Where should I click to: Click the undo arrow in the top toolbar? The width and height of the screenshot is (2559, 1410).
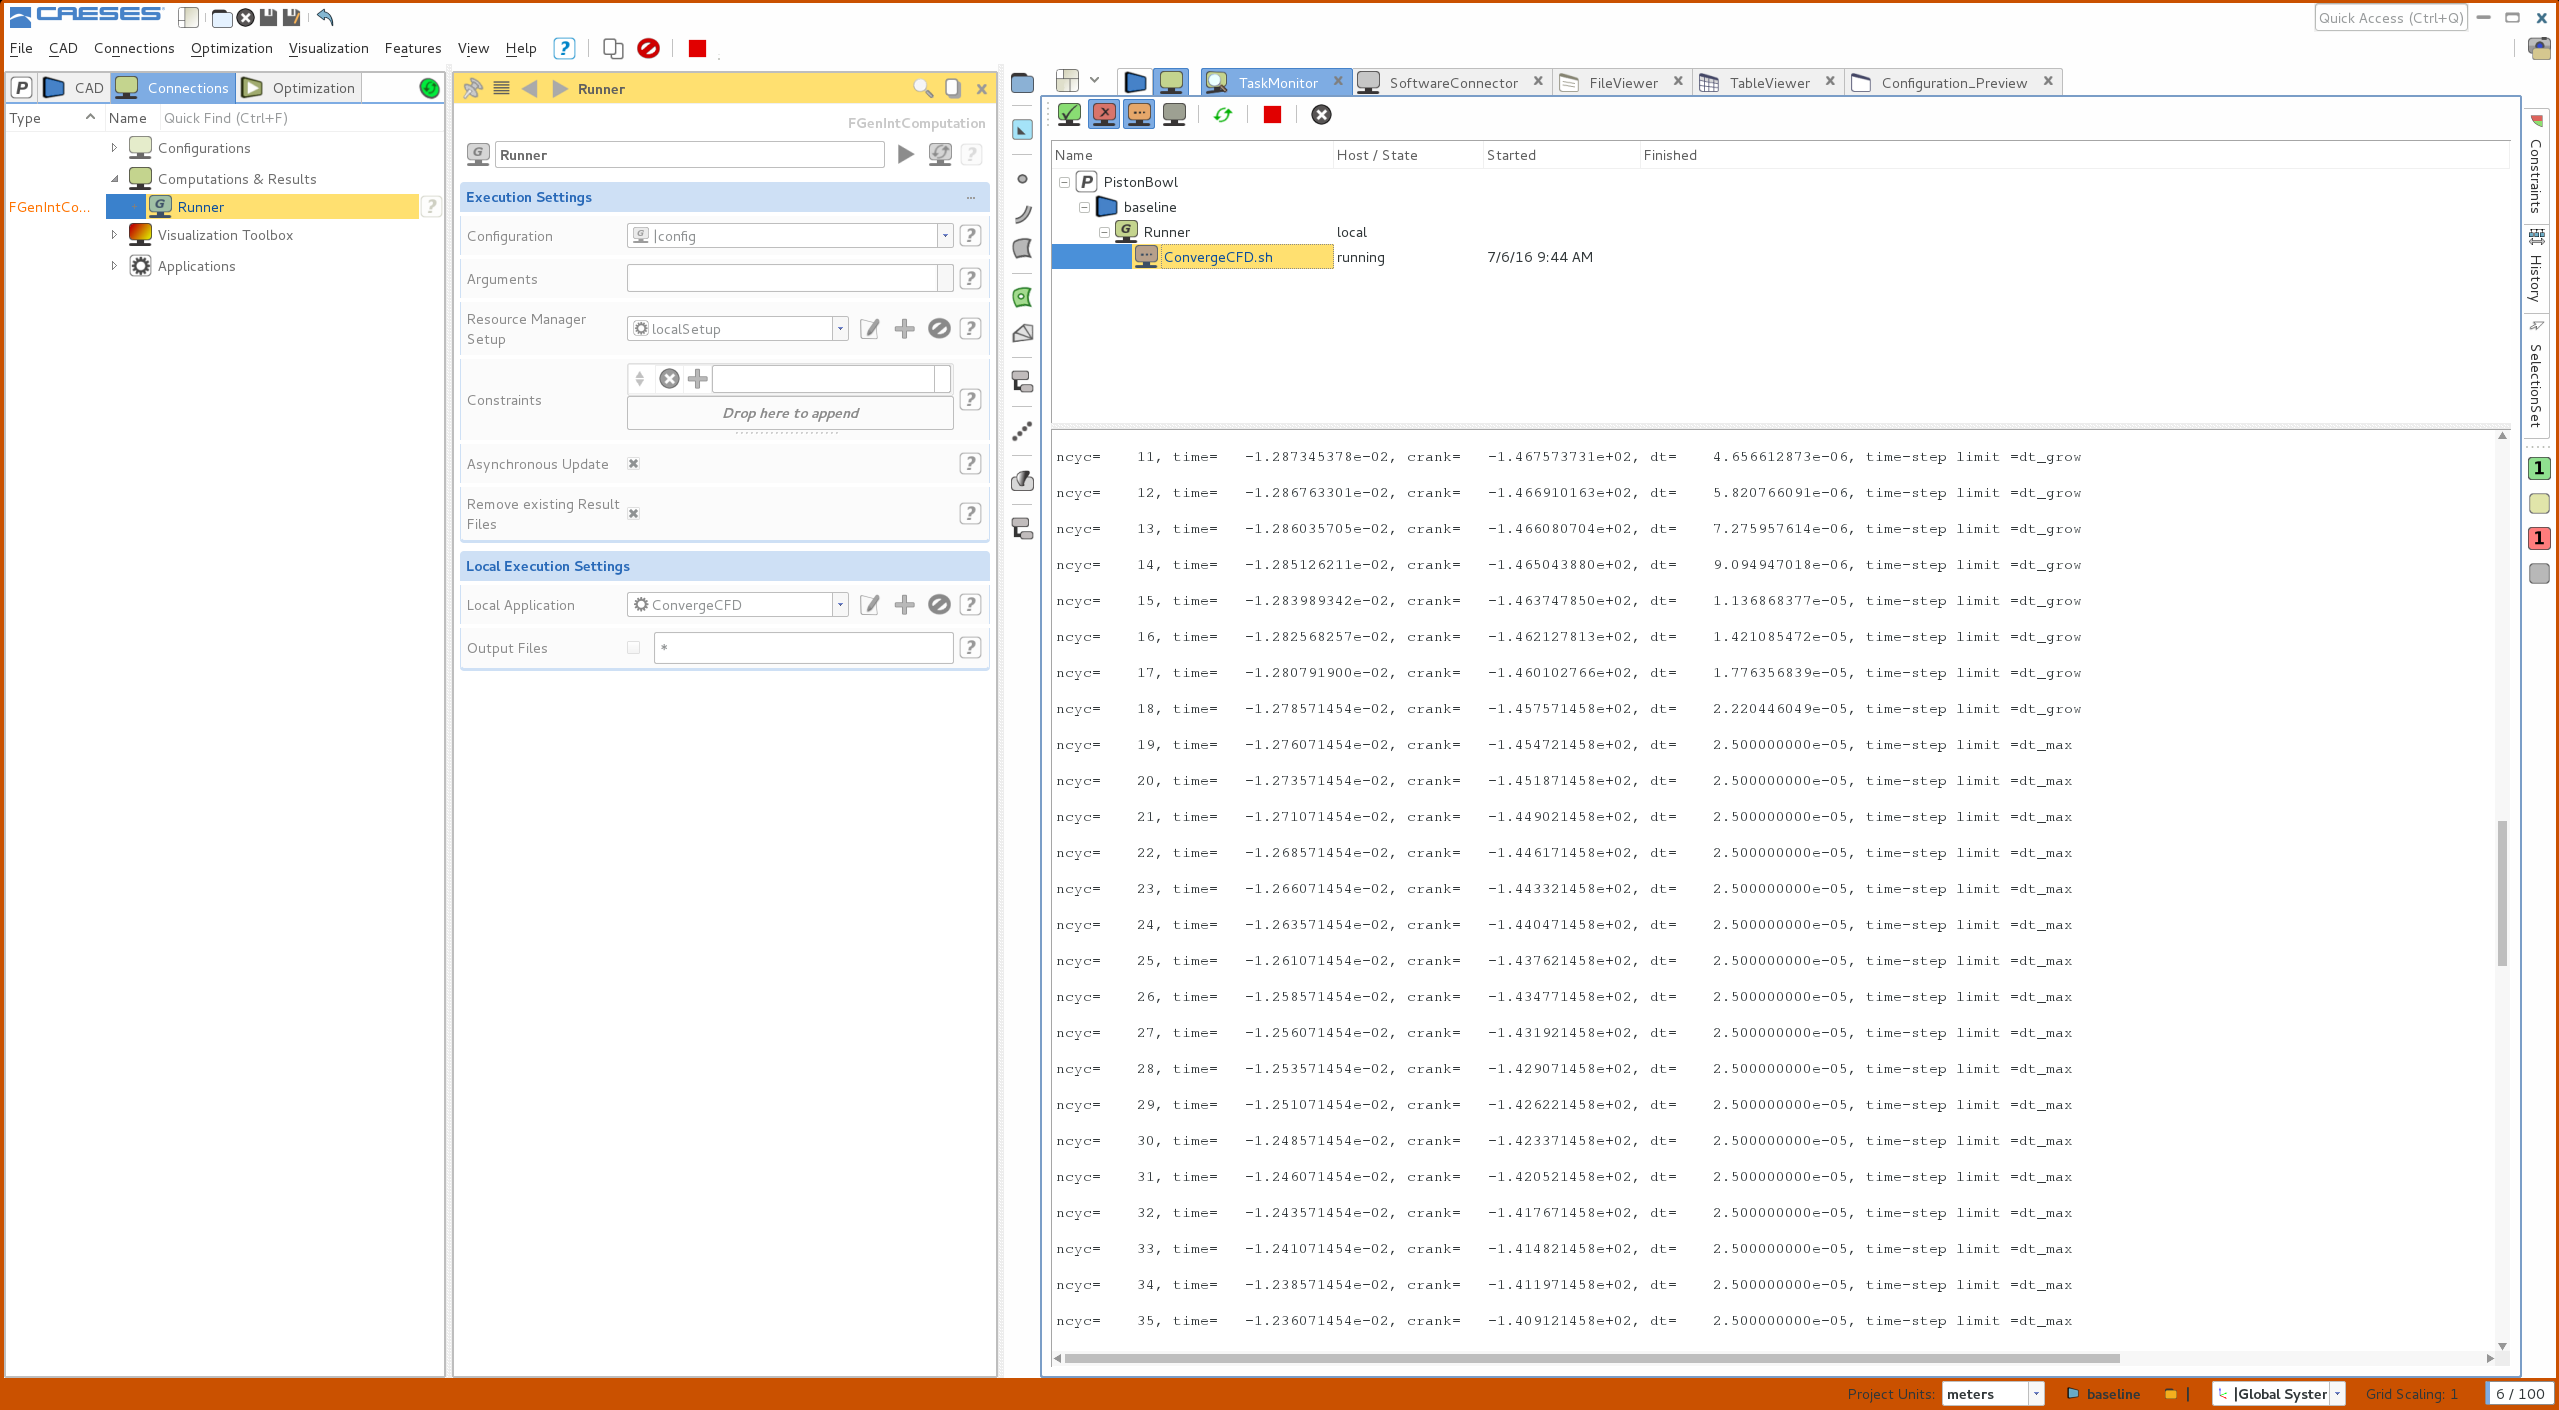(x=325, y=17)
